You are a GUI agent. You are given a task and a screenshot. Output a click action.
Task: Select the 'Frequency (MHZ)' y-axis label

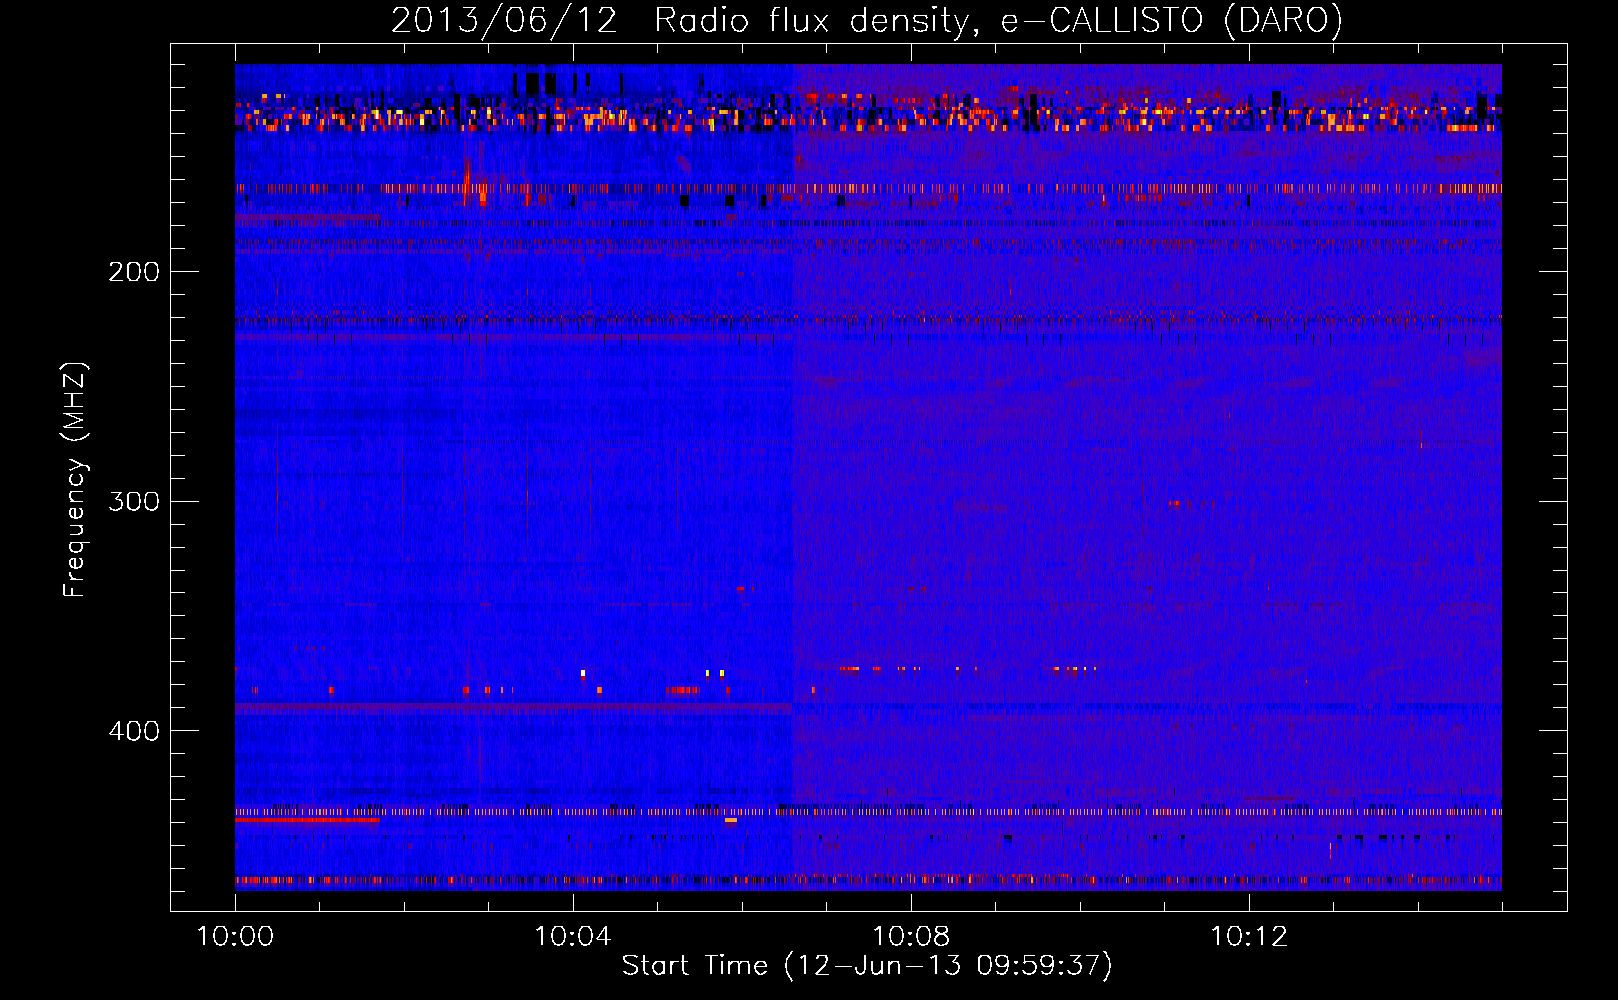coord(75,480)
